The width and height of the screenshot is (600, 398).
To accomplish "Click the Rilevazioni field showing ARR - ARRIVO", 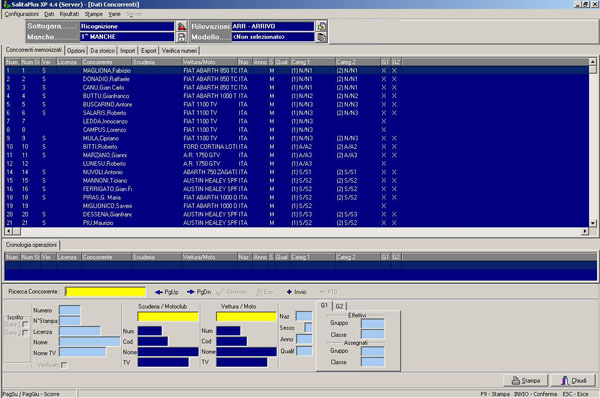I will click(273, 26).
